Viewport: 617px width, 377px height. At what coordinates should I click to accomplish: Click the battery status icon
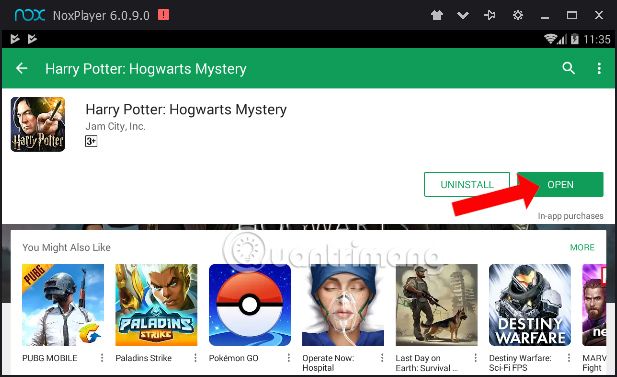(575, 39)
